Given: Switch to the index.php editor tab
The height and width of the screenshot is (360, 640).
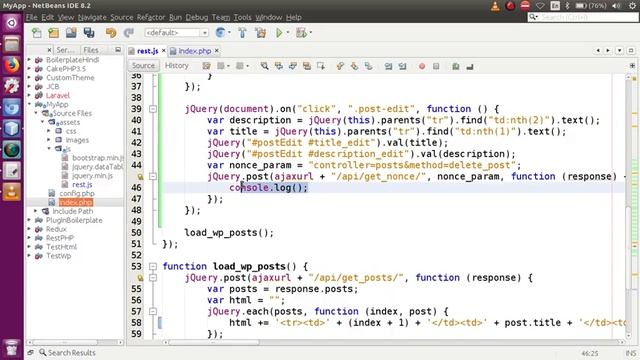Looking at the screenshot, I should [x=194, y=51].
